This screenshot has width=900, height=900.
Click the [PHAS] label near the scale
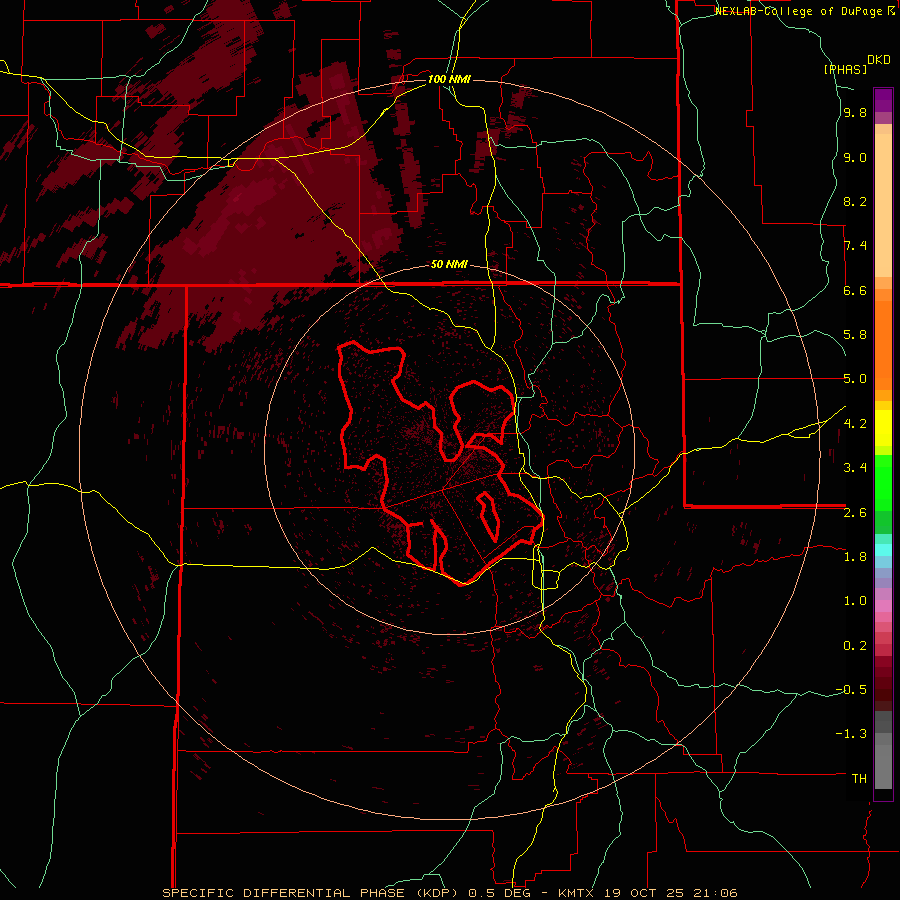click(x=845, y=69)
